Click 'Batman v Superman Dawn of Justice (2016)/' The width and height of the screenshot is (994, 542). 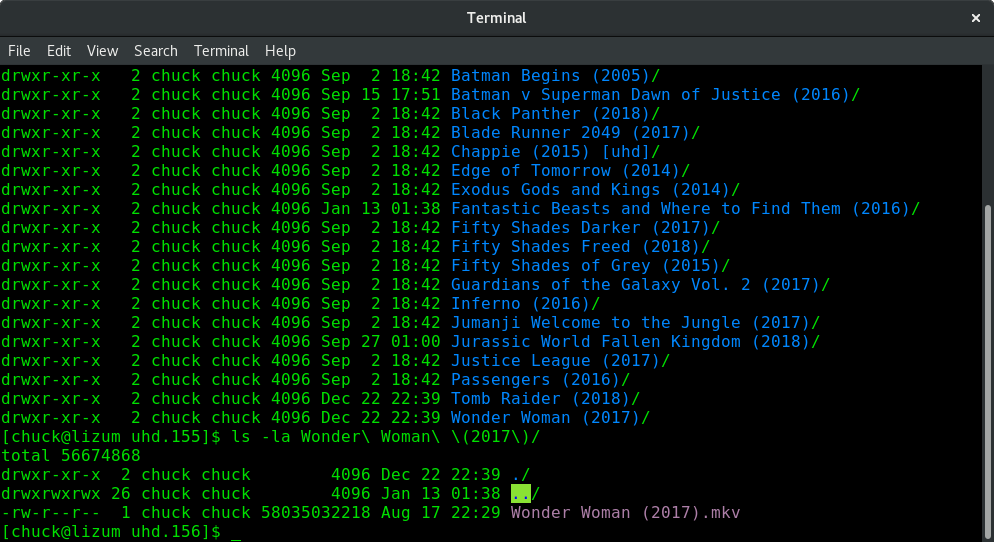(x=655, y=94)
